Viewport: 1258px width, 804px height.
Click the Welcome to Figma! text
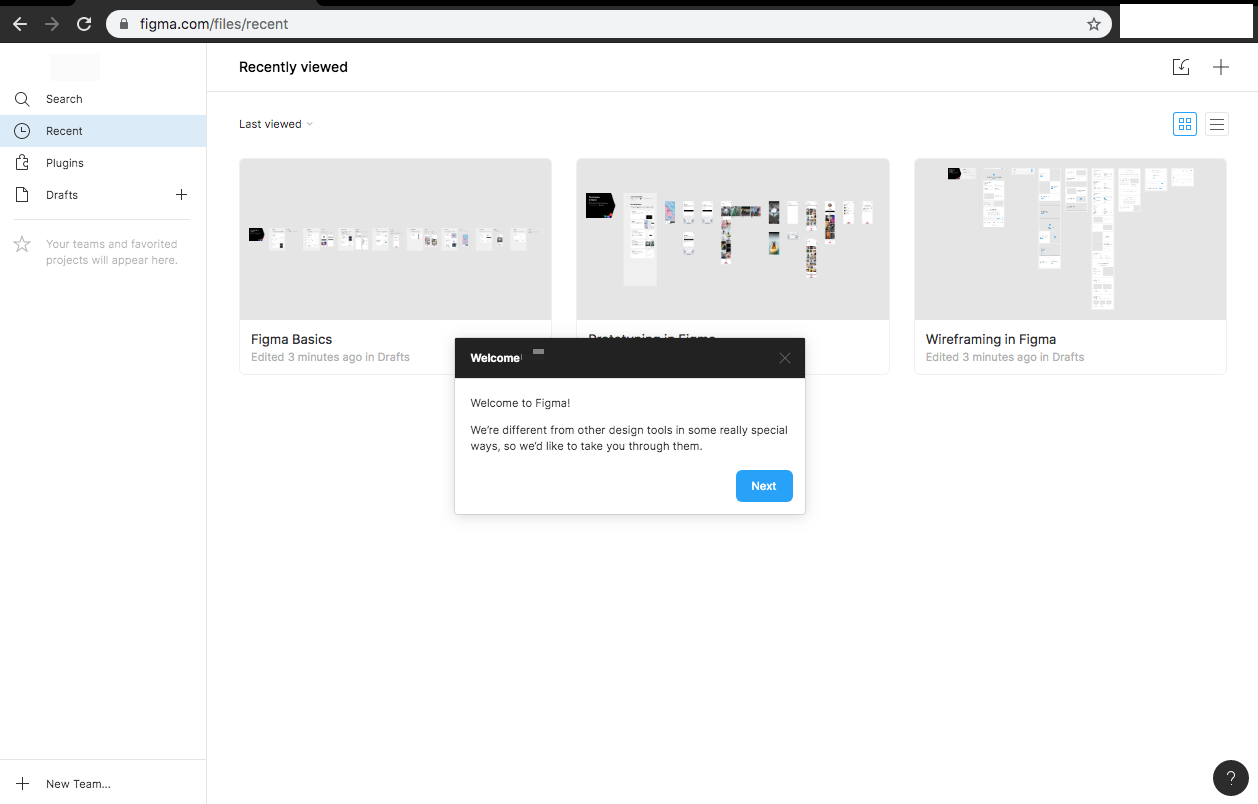521,403
